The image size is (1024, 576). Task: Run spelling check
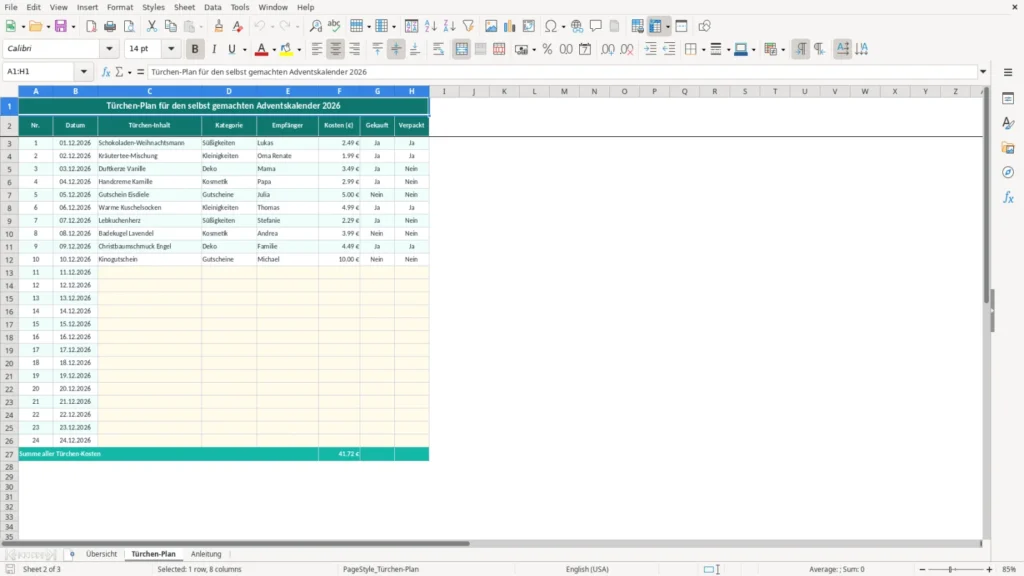[334, 26]
